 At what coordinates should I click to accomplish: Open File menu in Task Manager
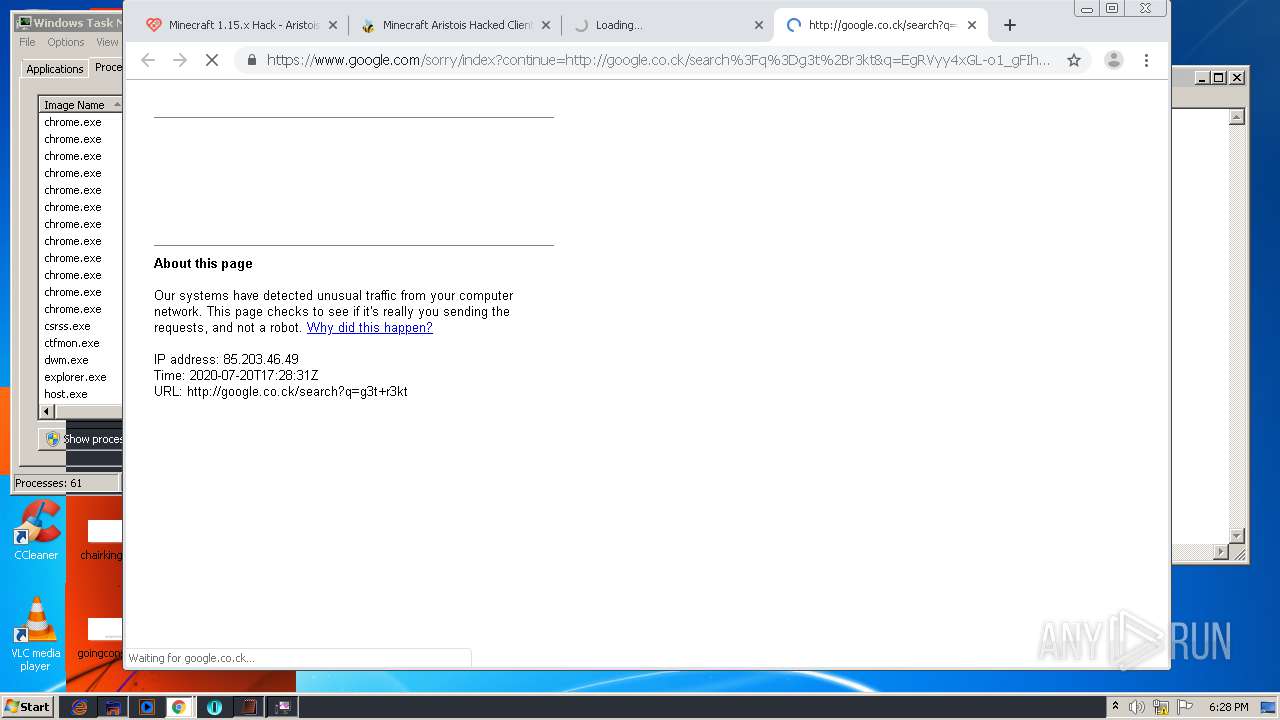tap(27, 42)
